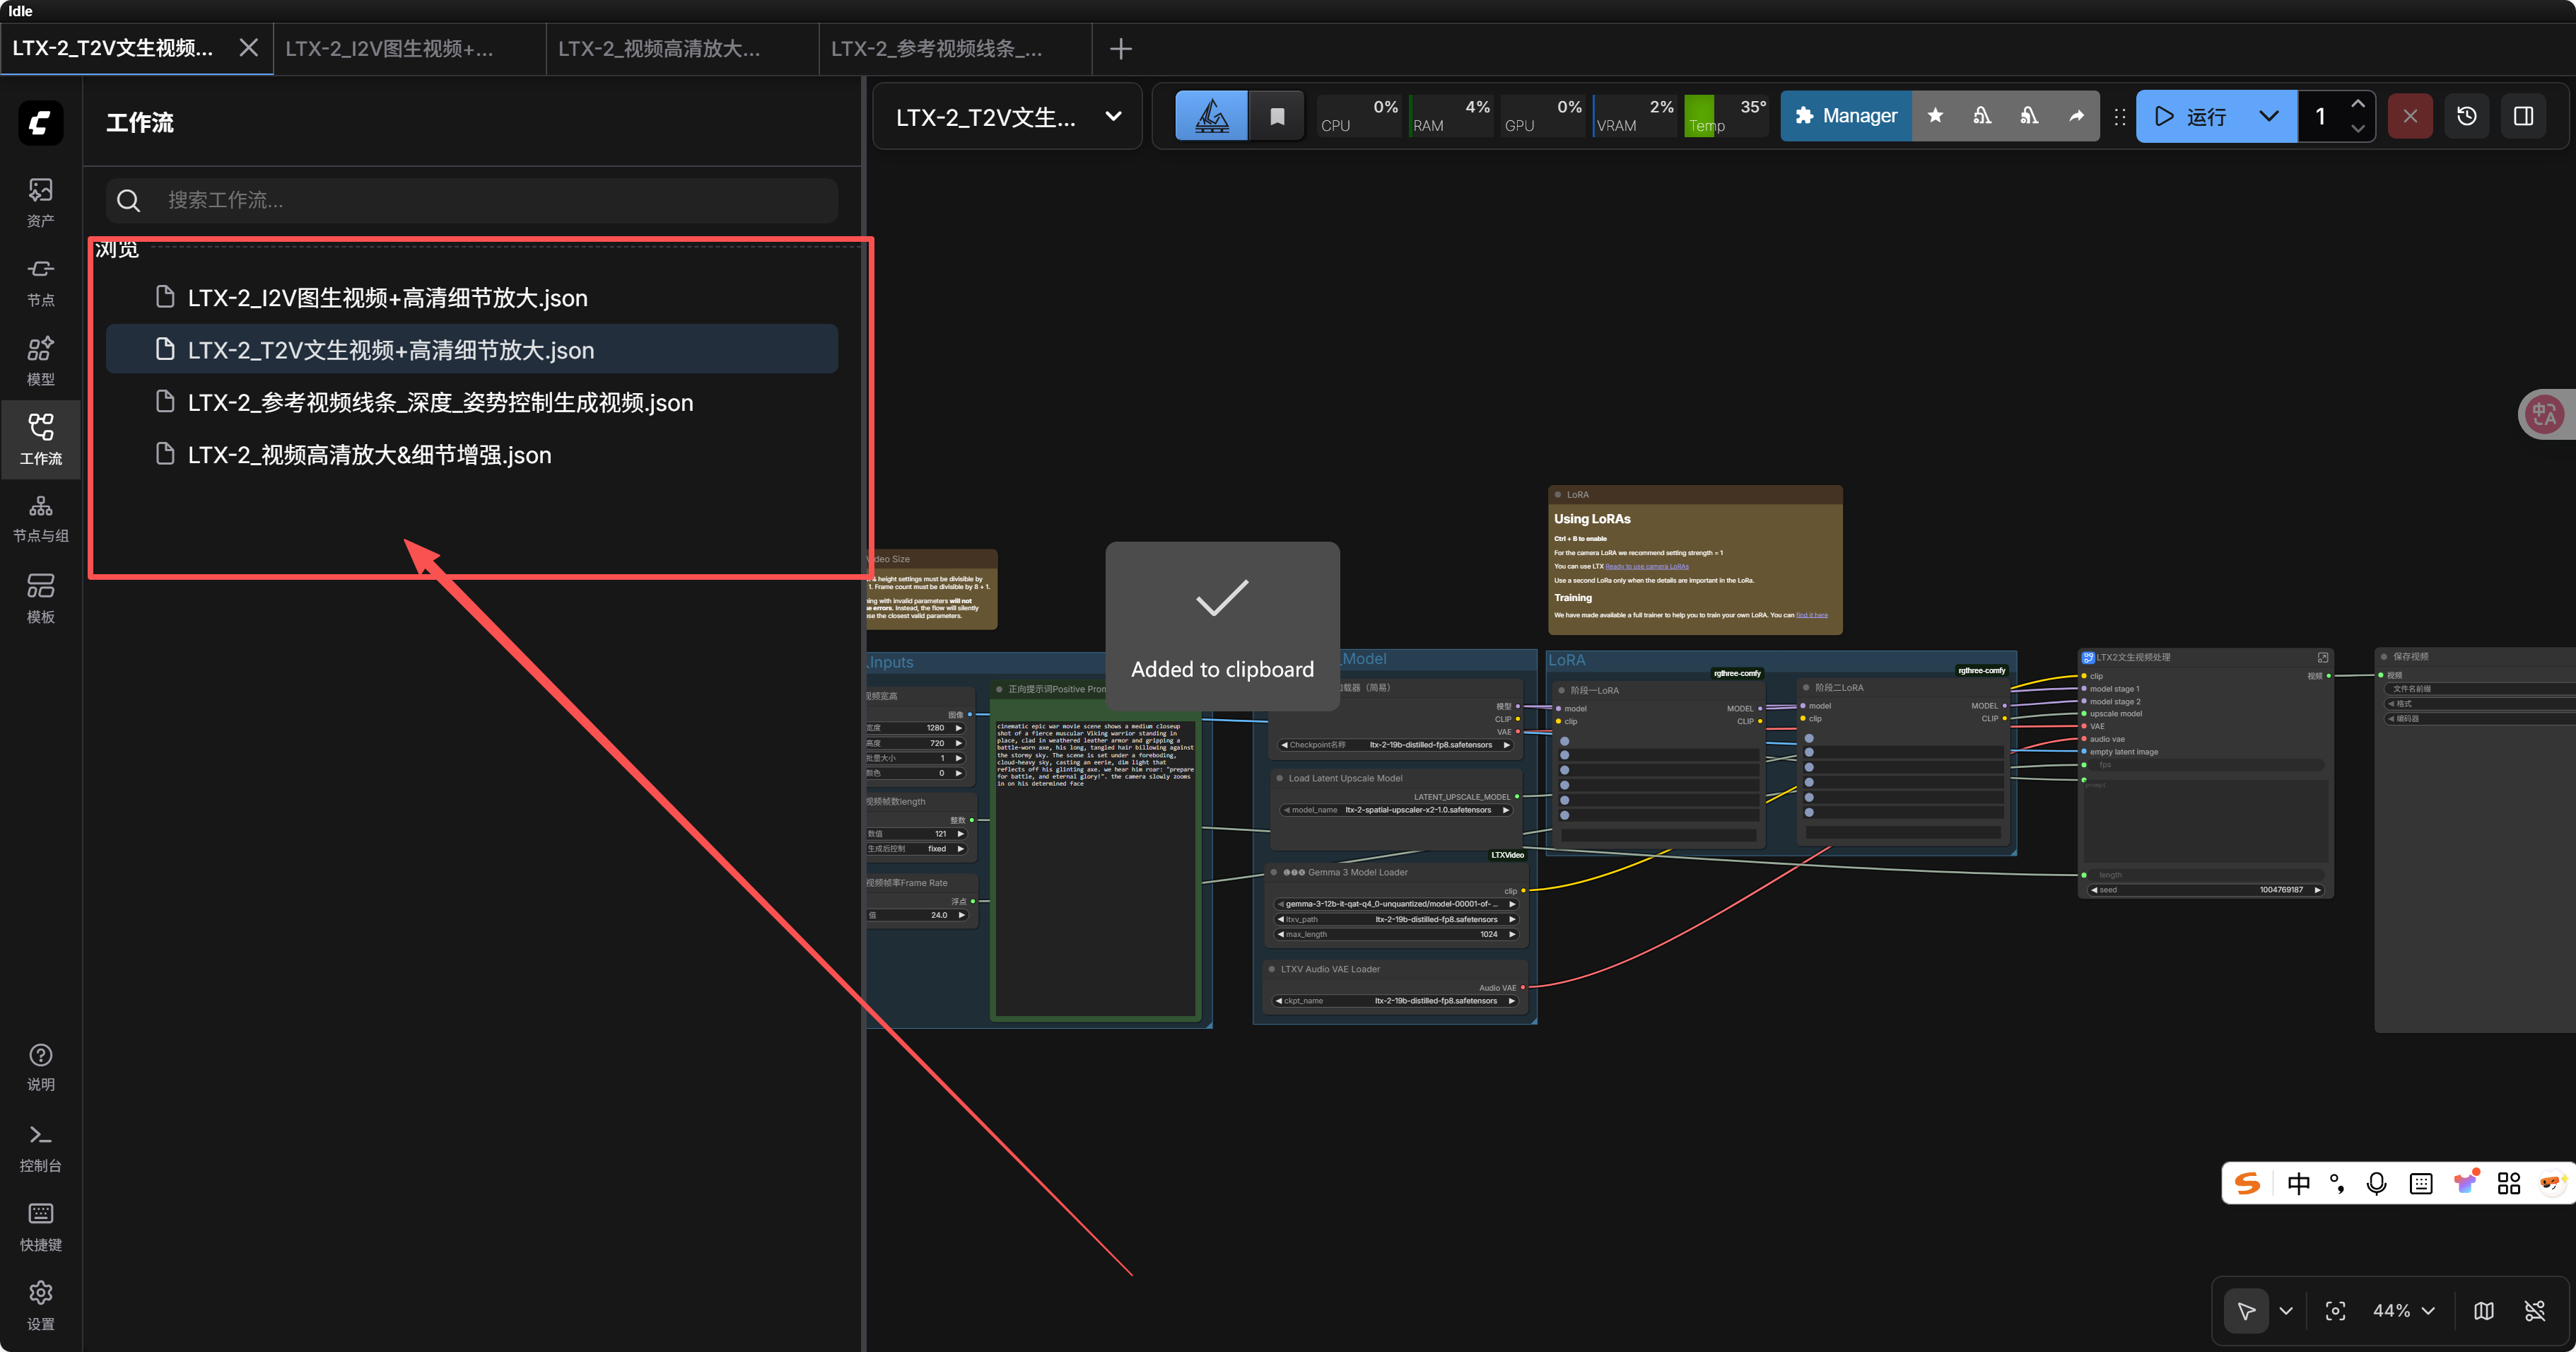Click the fit view icon
The width and height of the screenshot is (2576, 1352).
pyautogui.click(x=2335, y=1310)
